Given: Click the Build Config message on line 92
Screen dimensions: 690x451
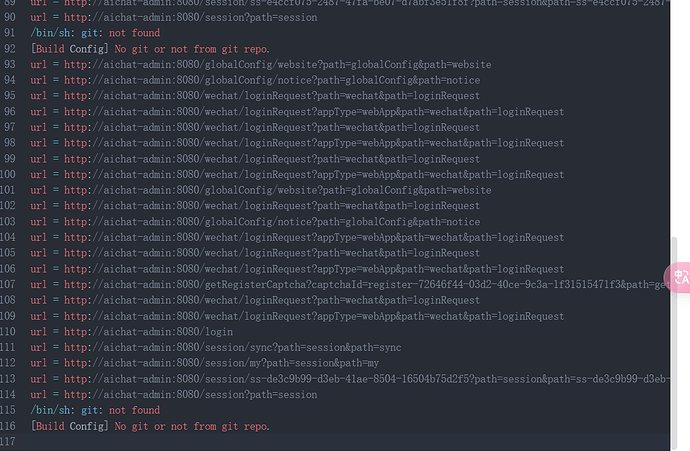Looking at the screenshot, I should pyautogui.click(x=150, y=49).
